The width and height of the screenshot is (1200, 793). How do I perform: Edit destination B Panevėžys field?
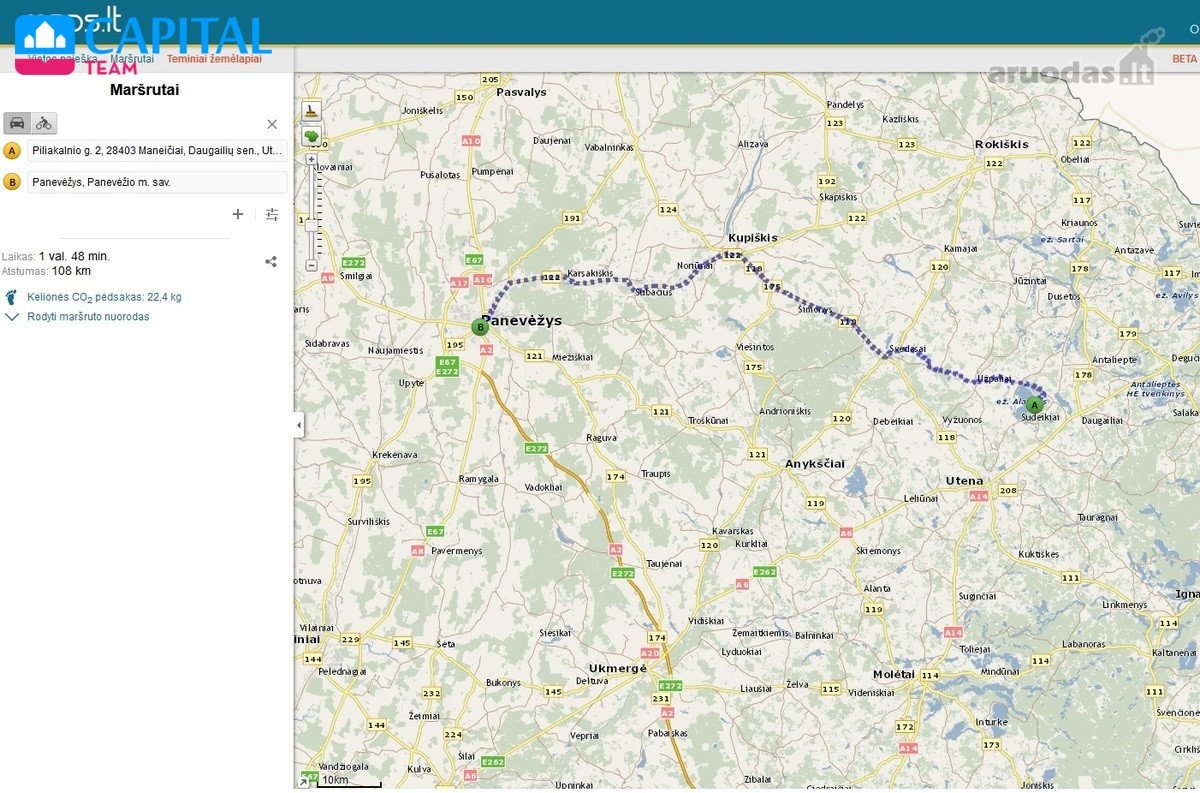click(x=158, y=182)
